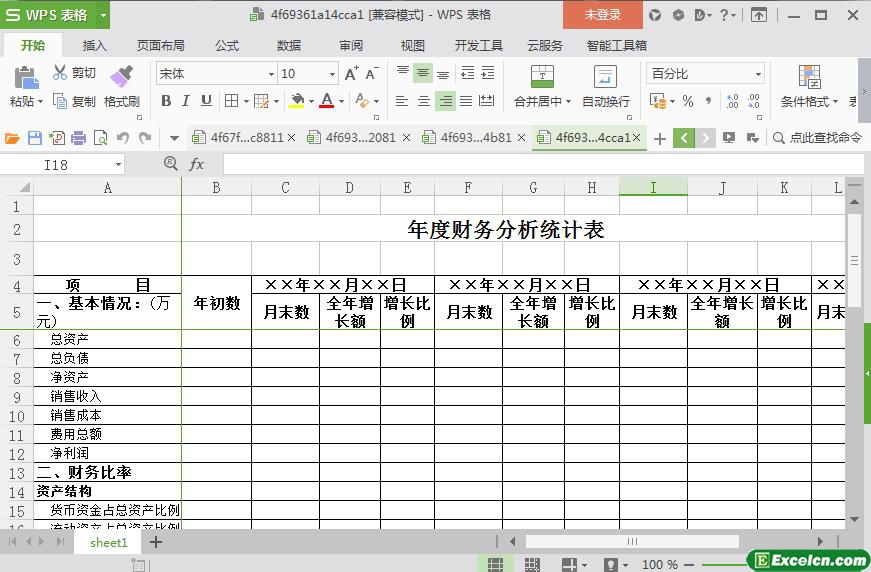Click the Conditional Formatting (条件格式) icon
This screenshot has width=871, height=572.
(x=809, y=77)
